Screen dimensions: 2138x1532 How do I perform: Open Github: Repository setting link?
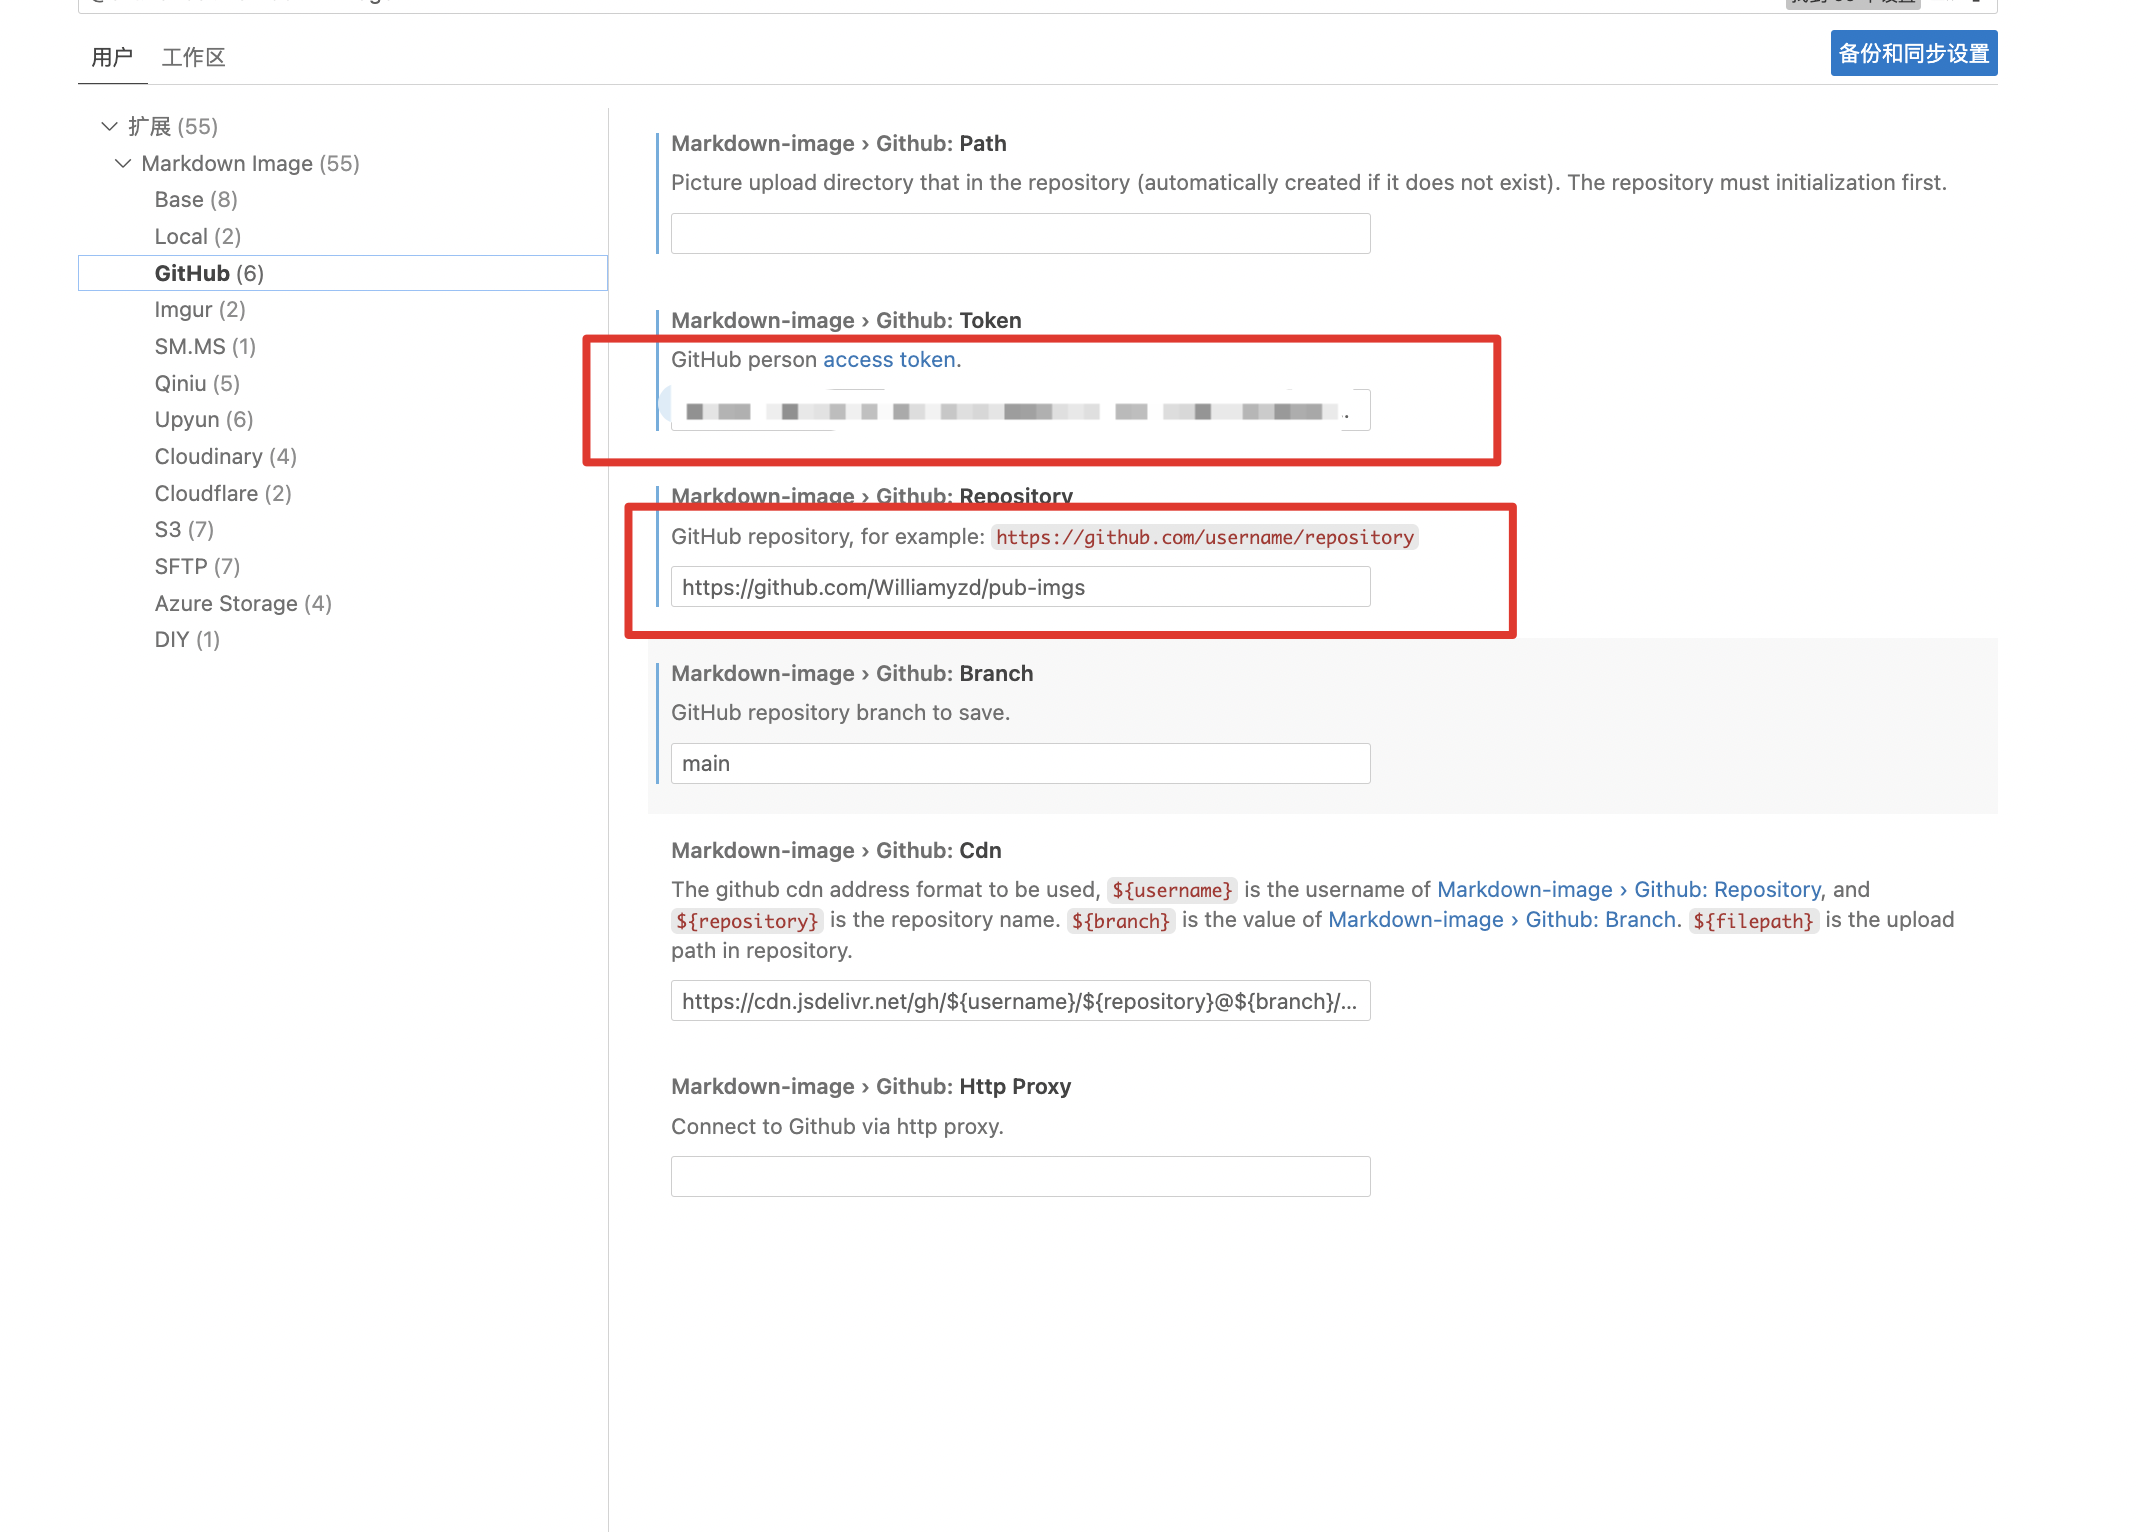pos(1628,889)
